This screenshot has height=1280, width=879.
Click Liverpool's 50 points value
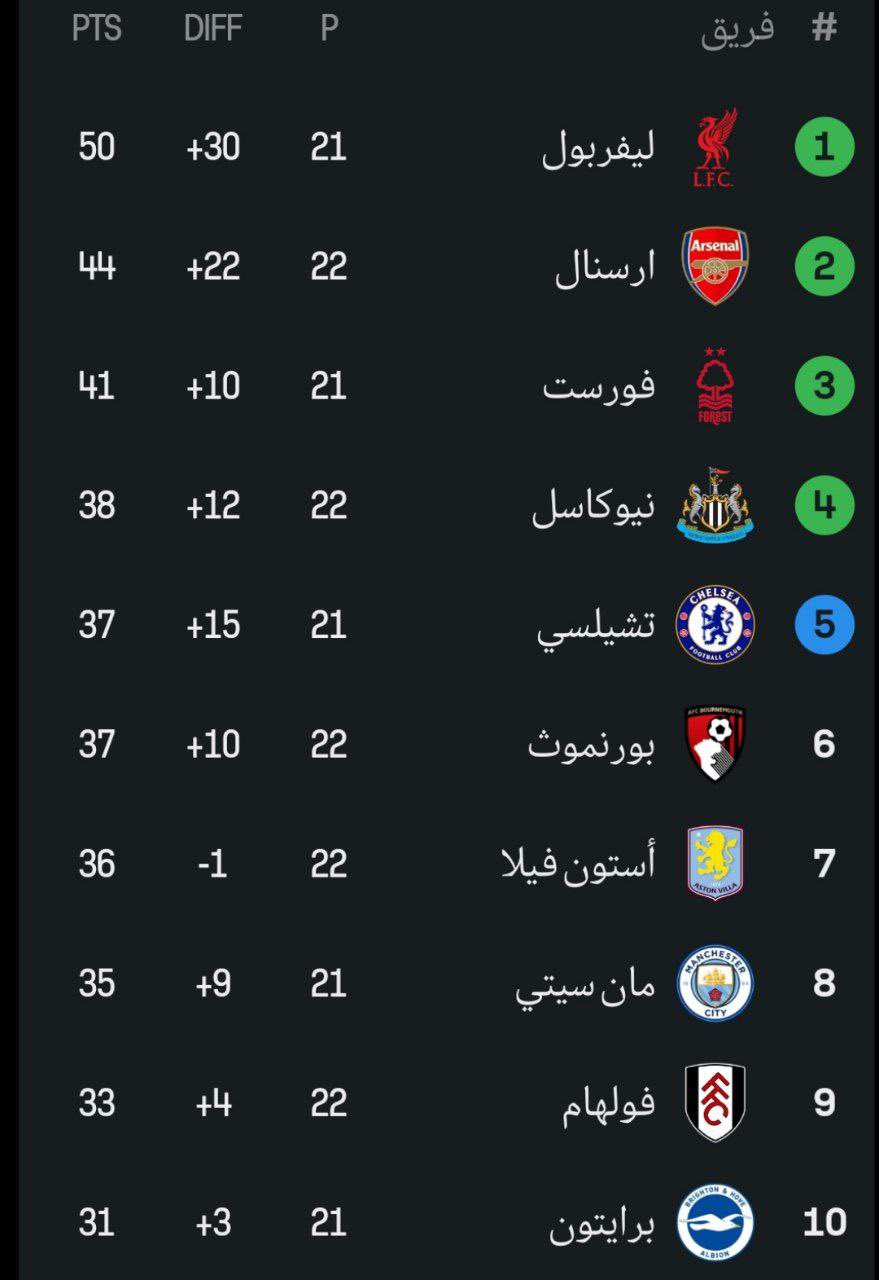point(97,148)
